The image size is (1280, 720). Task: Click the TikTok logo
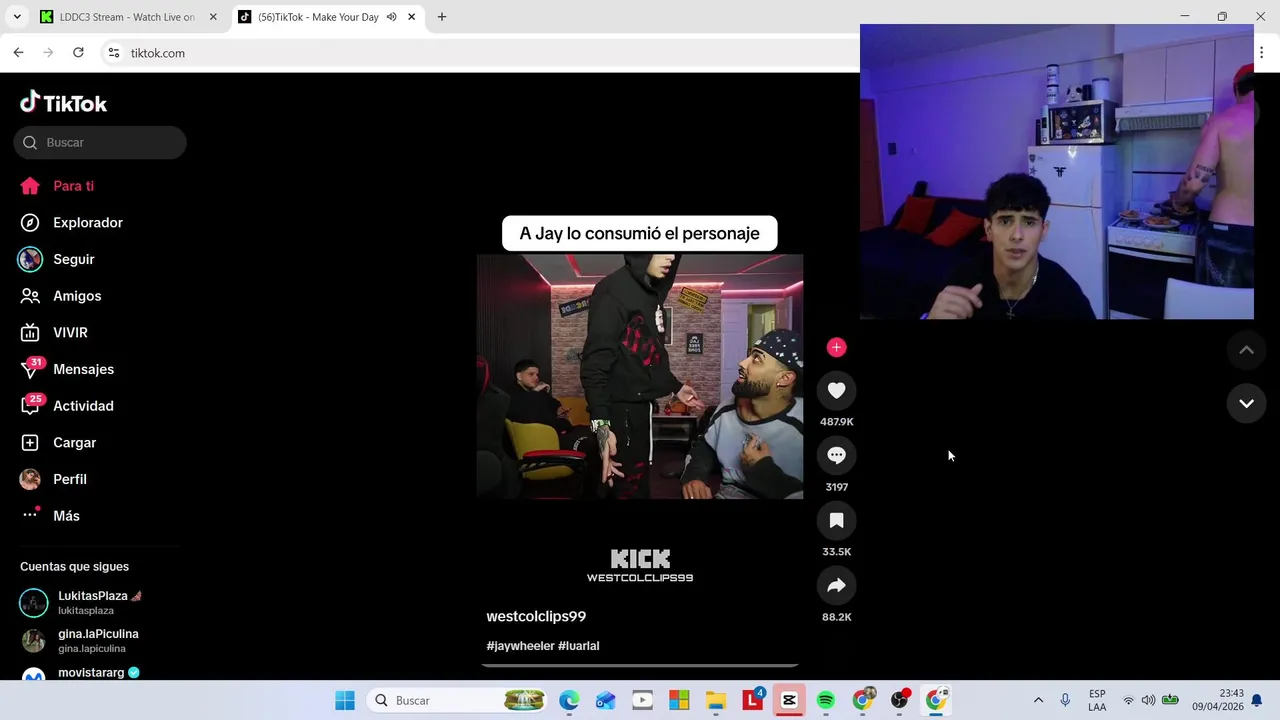[x=63, y=103]
